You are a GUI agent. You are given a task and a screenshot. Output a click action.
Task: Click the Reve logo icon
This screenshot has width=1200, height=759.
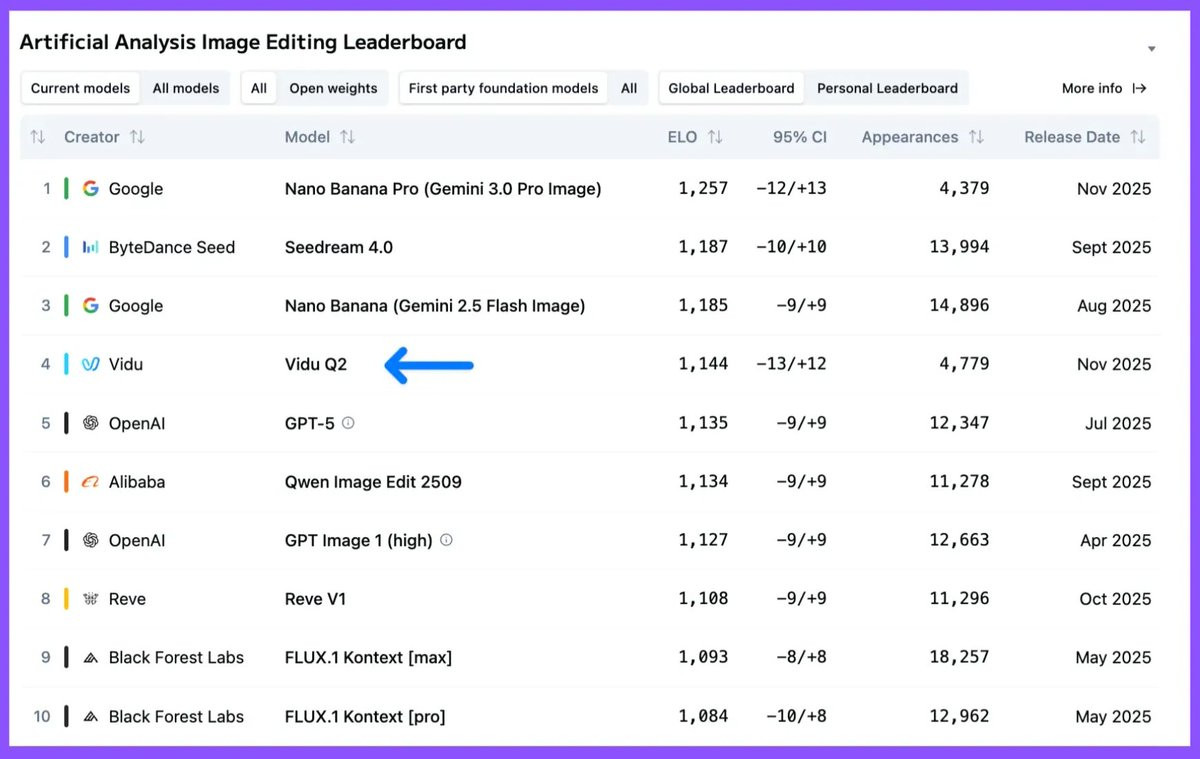[91, 599]
